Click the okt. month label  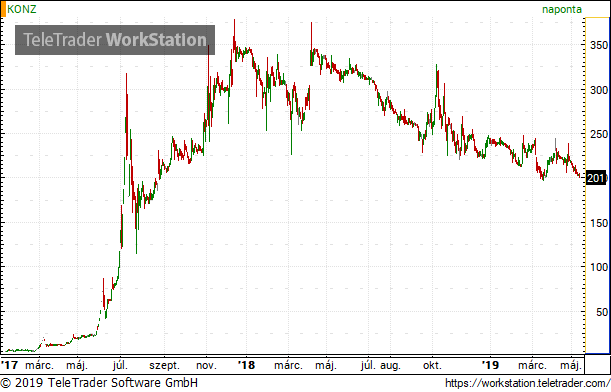[433, 366]
